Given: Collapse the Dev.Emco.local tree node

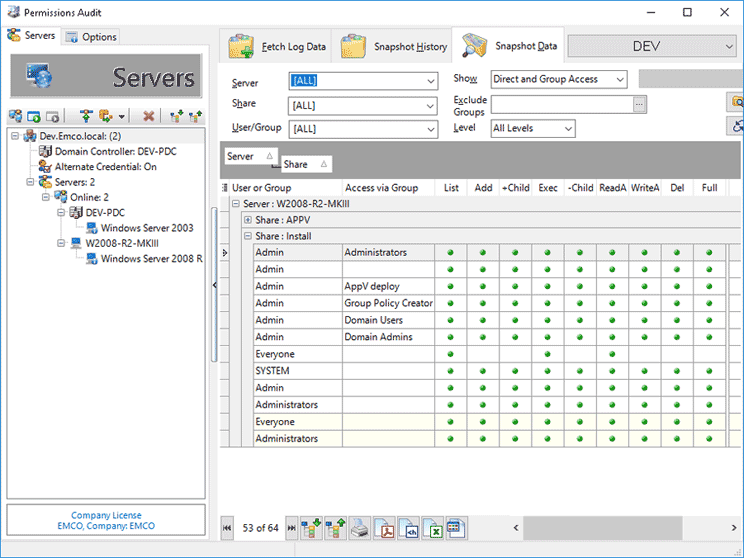Looking at the screenshot, I should click(14, 136).
